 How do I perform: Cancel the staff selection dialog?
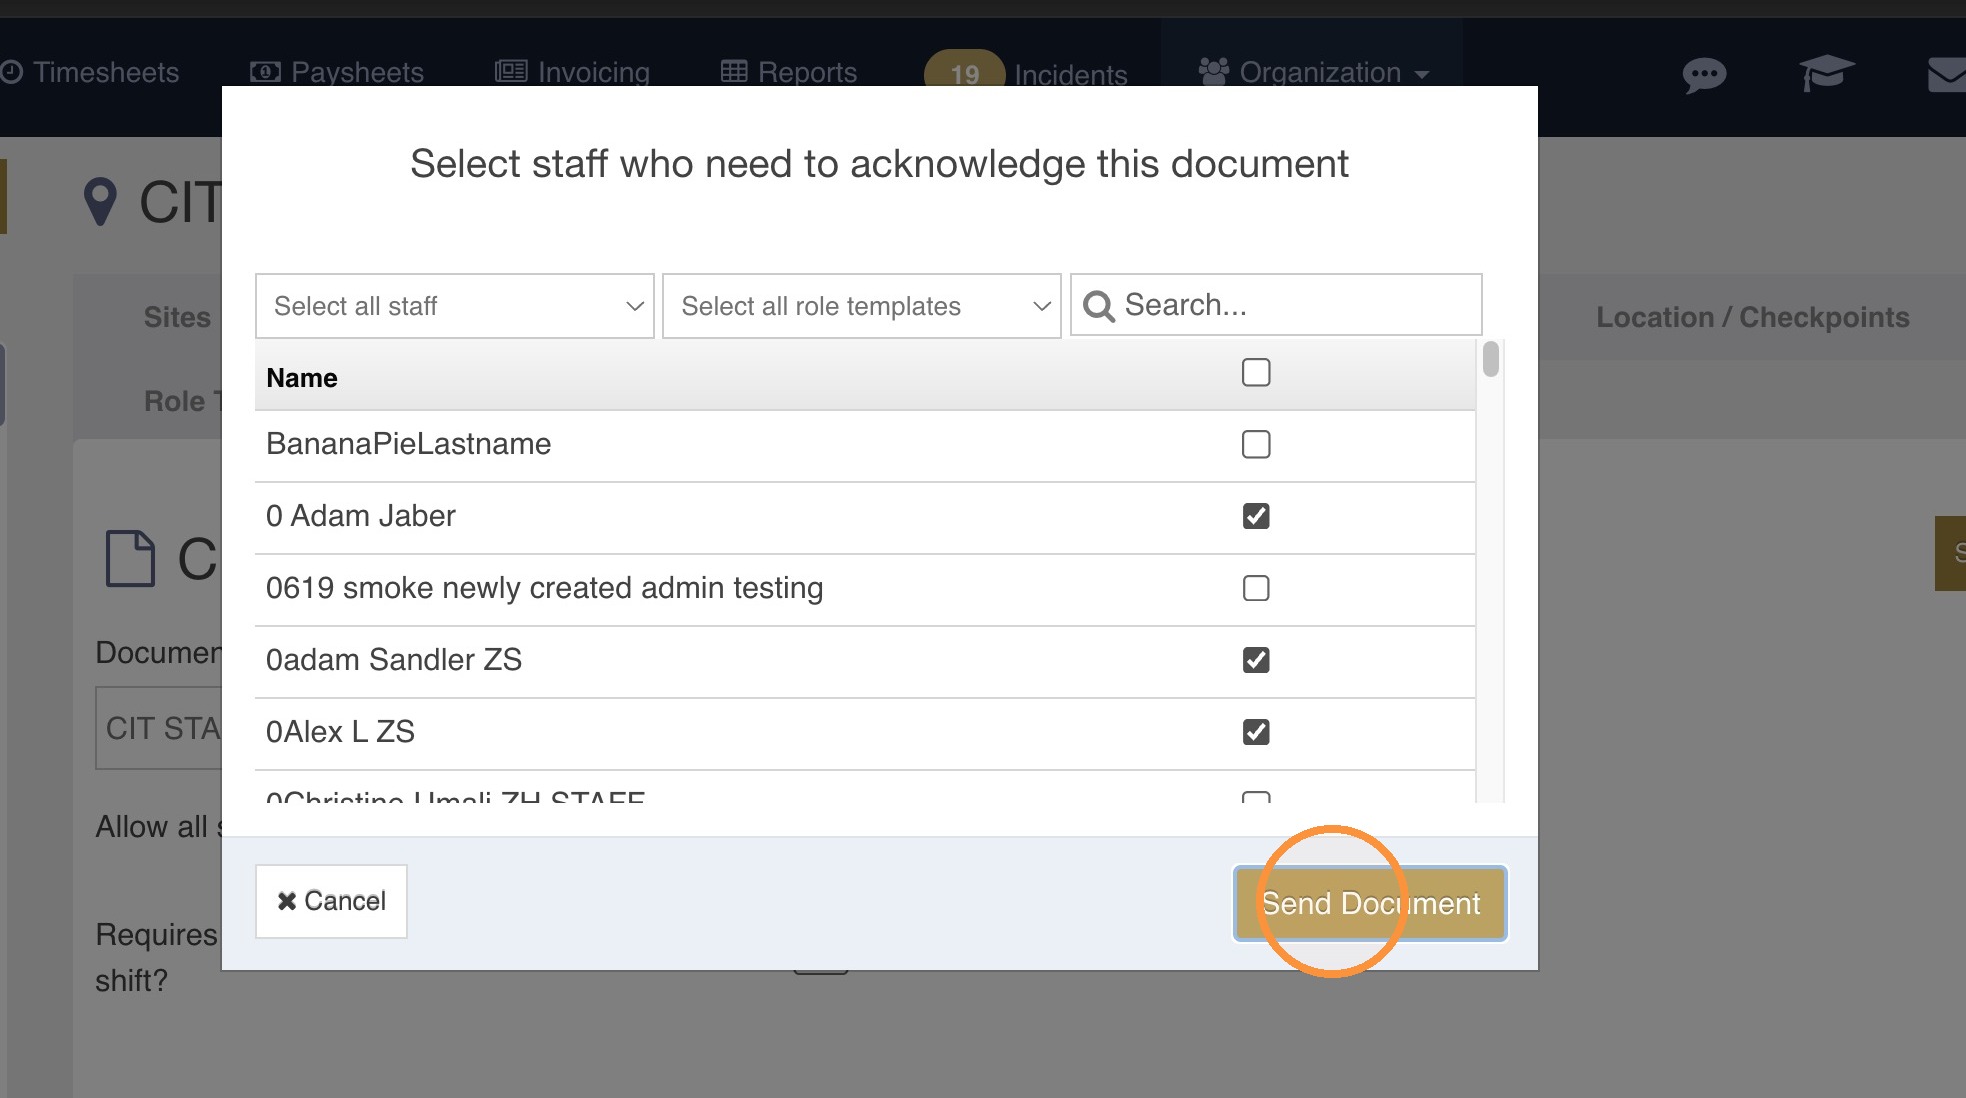331,901
